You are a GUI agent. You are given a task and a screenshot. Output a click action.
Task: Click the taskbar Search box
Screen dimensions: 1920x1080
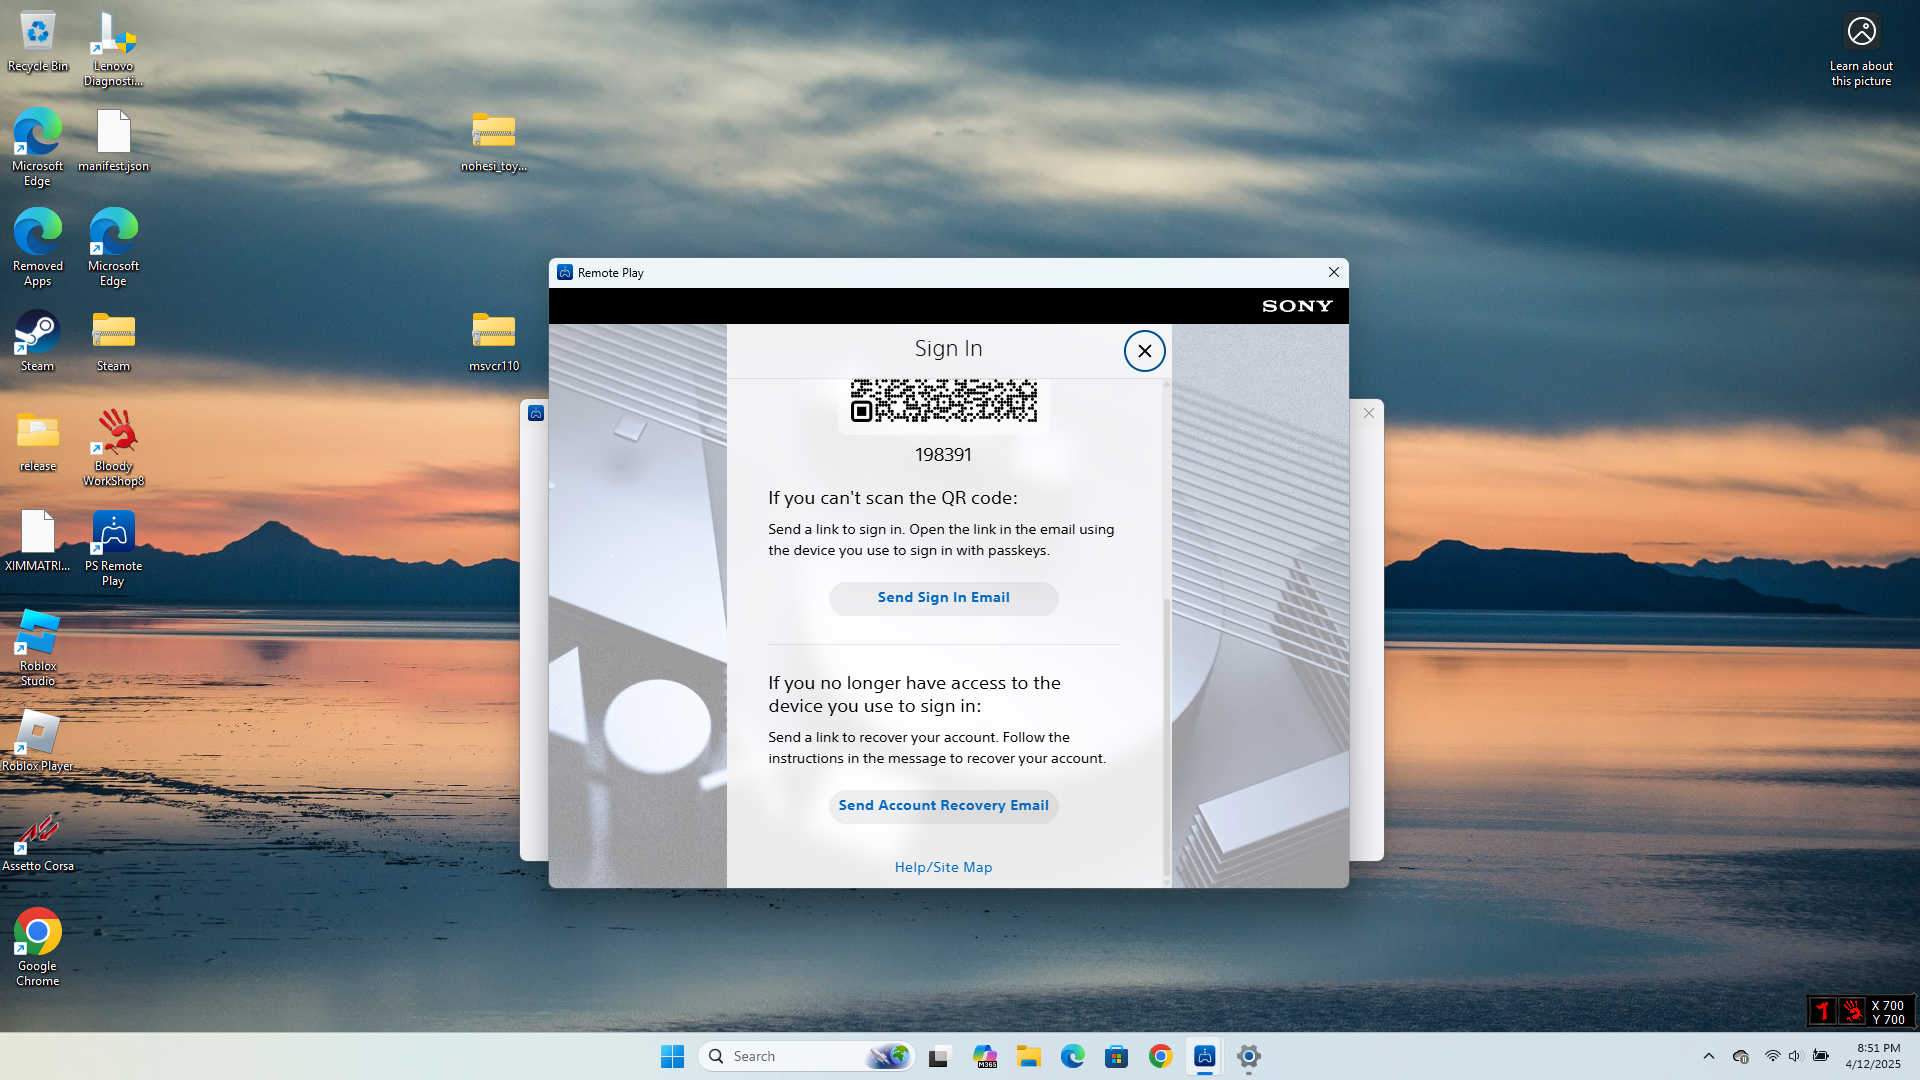pos(790,1056)
